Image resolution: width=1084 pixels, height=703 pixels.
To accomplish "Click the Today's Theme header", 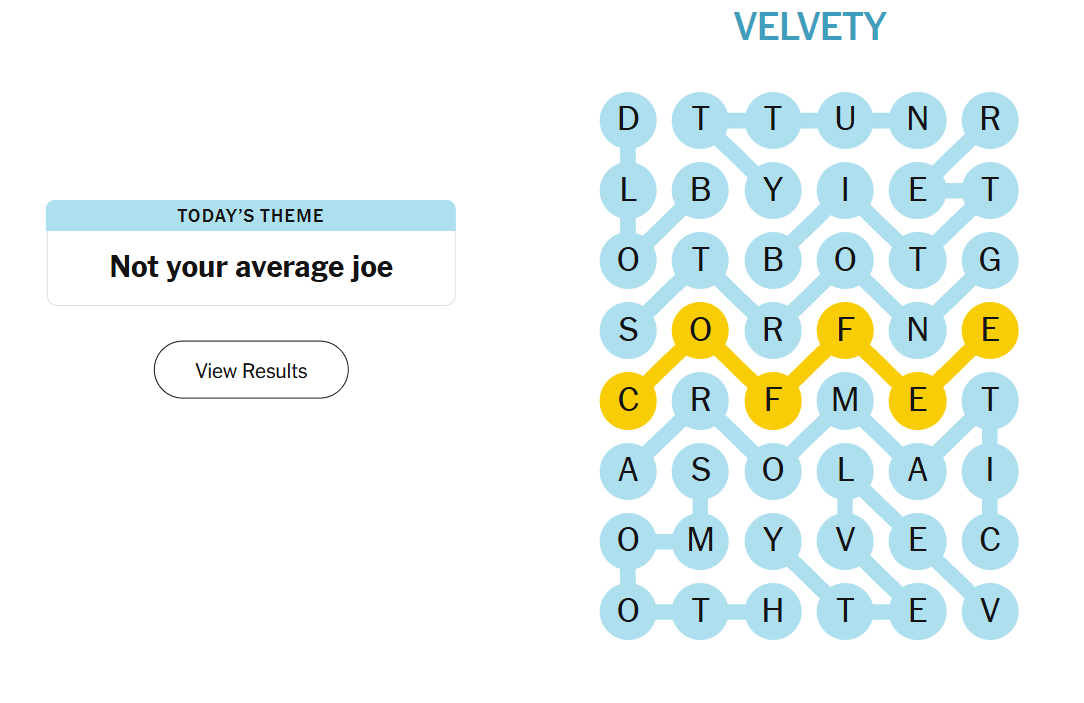I will point(251,216).
